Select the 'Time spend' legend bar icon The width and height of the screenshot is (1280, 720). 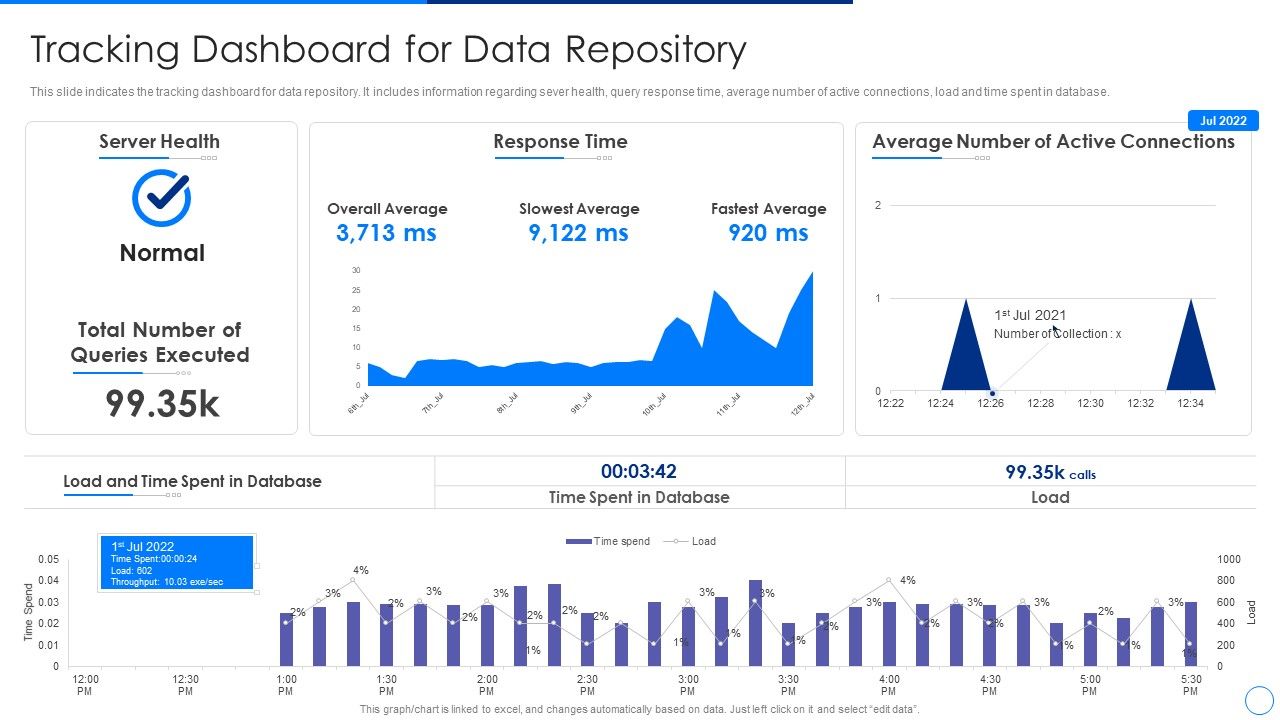pos(578,541)
